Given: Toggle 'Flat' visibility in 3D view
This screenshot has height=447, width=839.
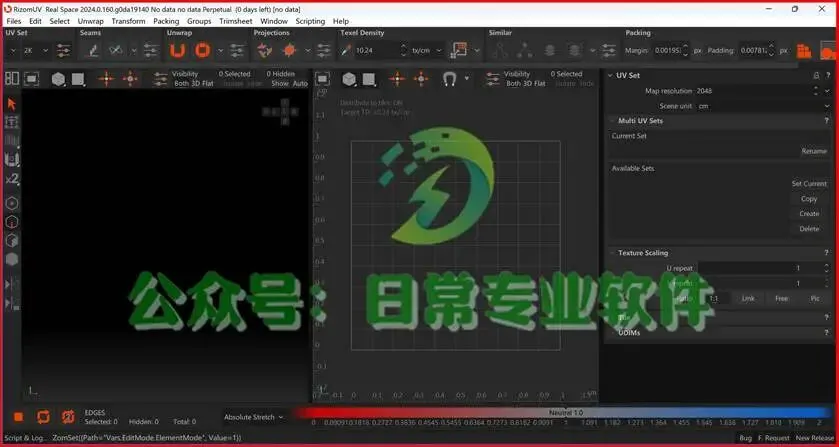Looking at the screenshot, I should pos(207,84).
